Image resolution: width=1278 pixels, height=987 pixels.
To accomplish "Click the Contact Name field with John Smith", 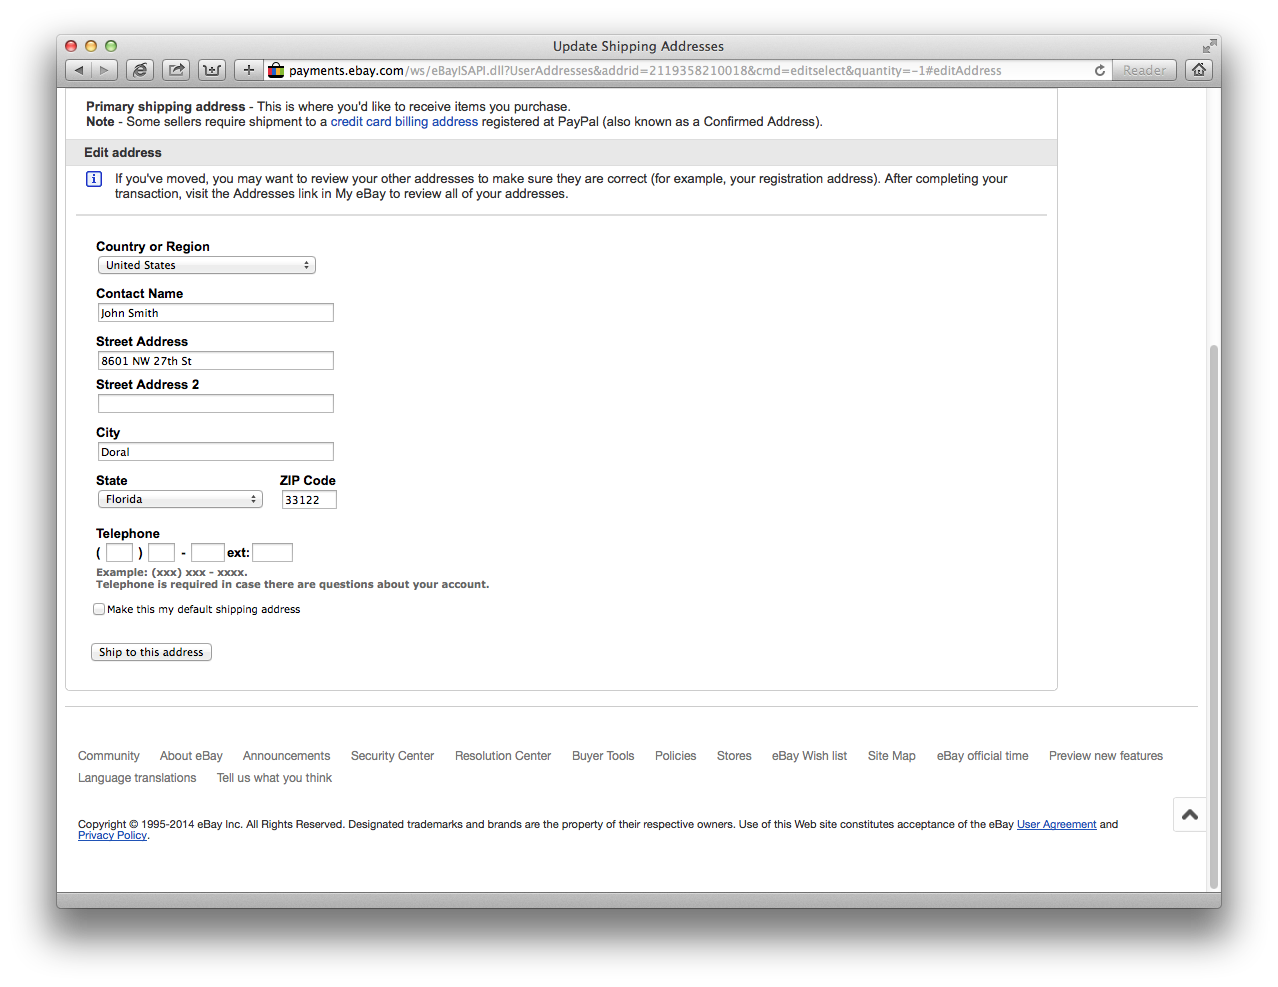I will coord(216,313).
